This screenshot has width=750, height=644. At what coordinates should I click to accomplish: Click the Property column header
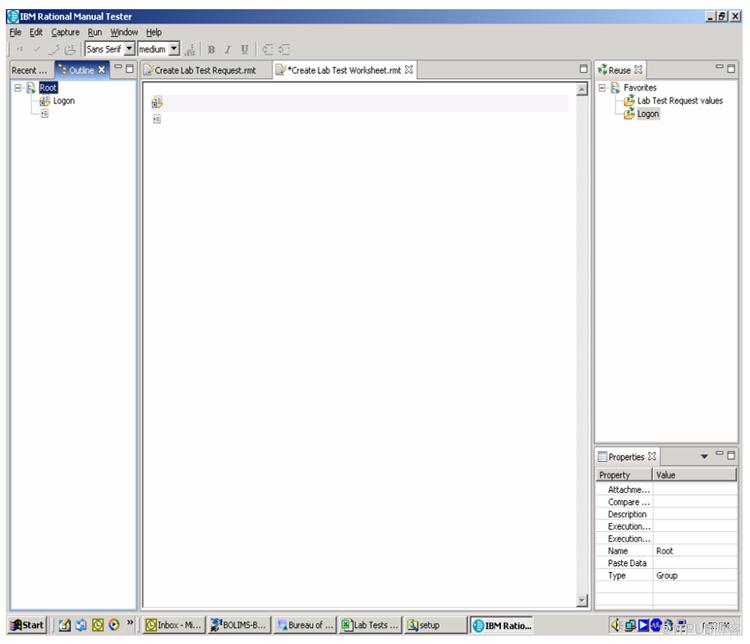point(624,475)
